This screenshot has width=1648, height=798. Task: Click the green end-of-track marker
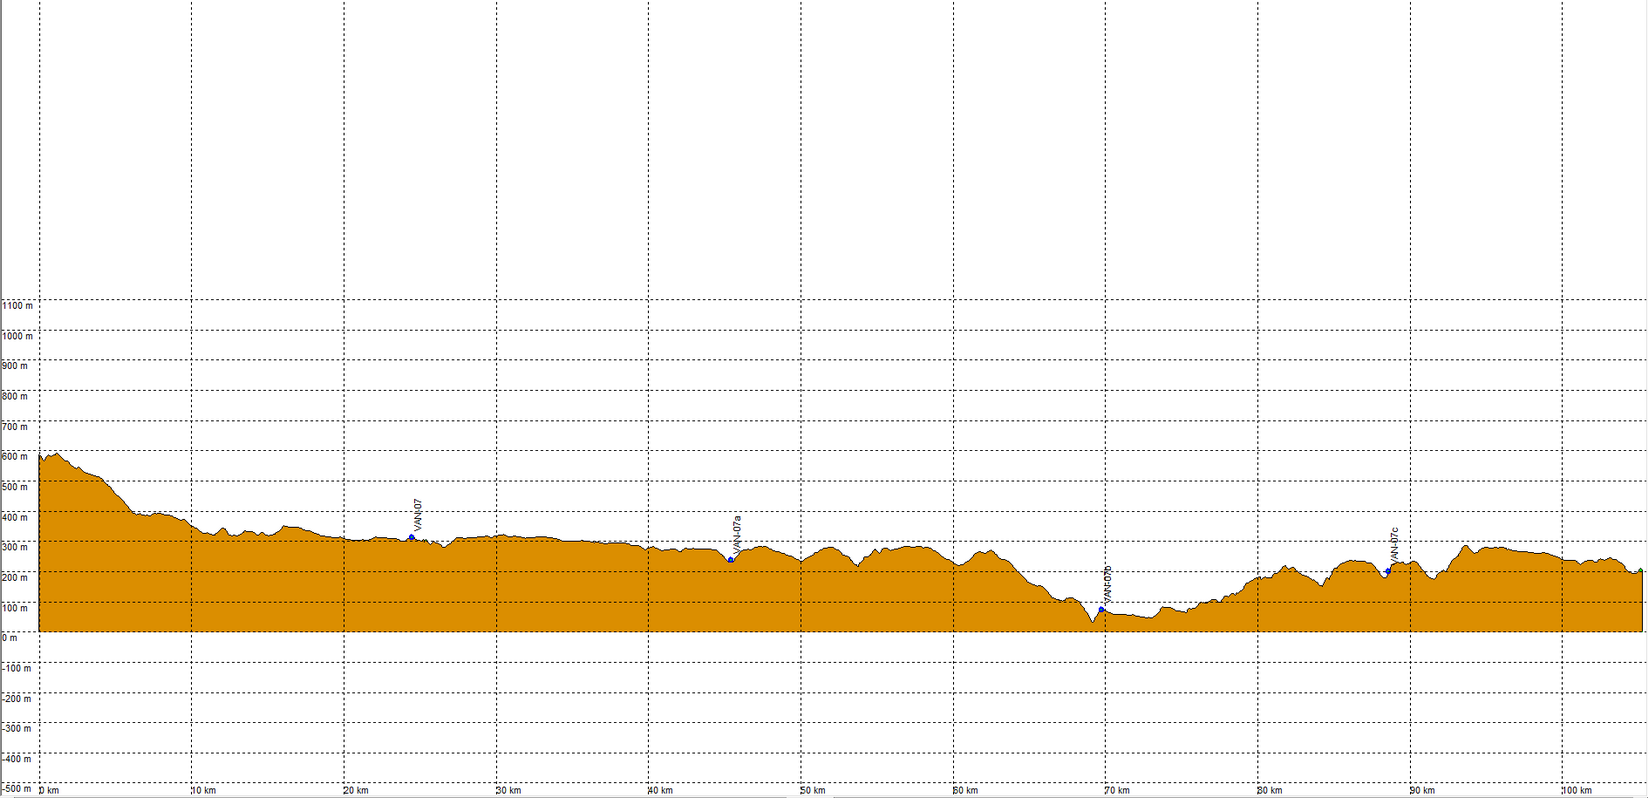coord(1641,571)
